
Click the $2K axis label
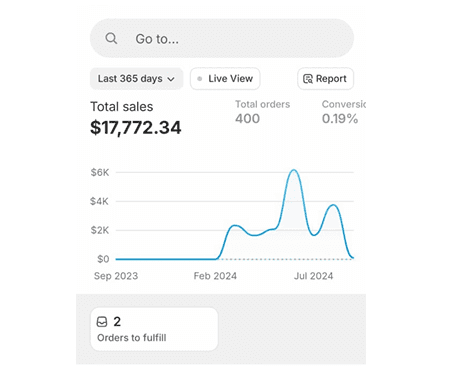[x=100, y=230]
